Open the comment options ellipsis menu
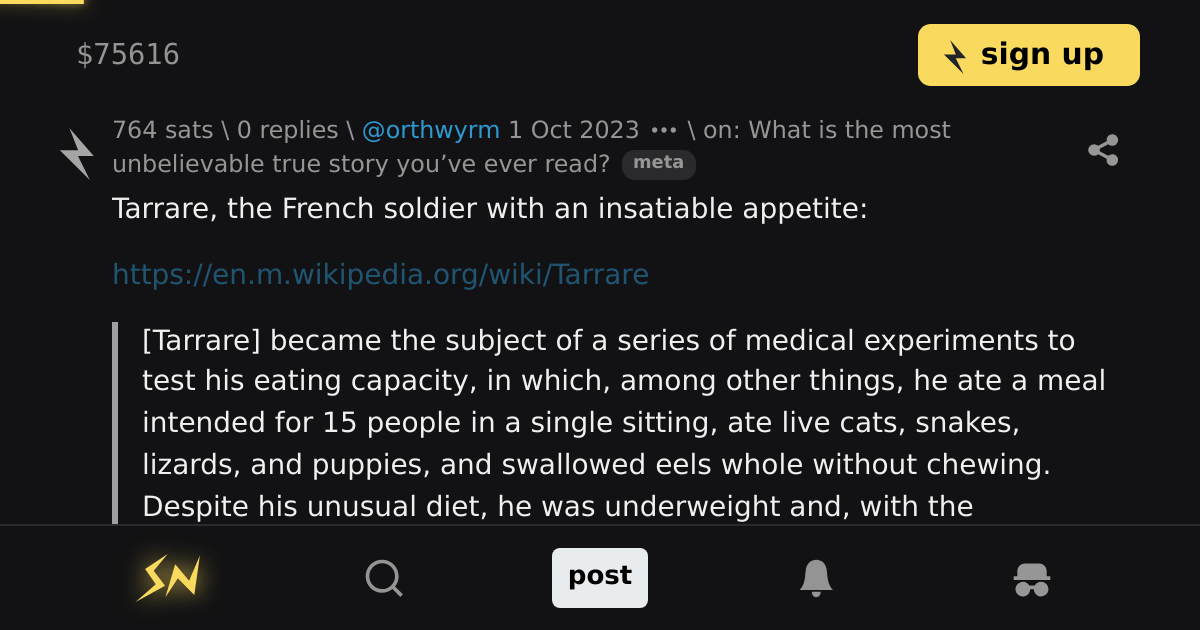Viewport: 1200px width, 630px height. coord(662,129)
